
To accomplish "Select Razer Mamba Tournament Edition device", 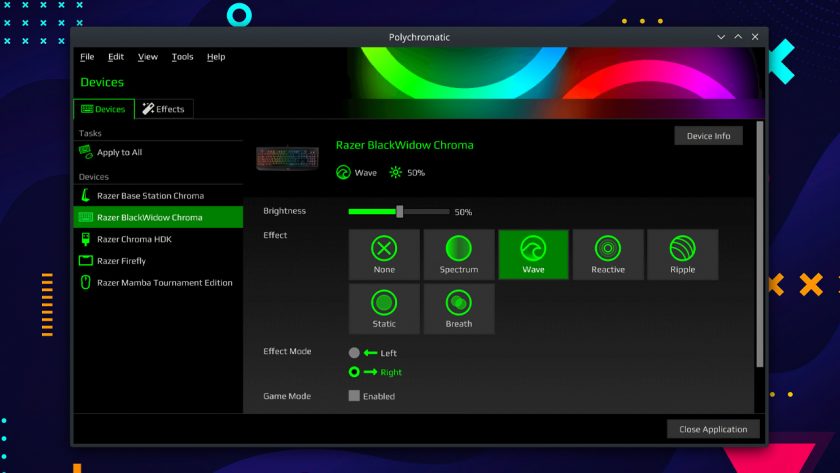I will click(x=158, y=282).
